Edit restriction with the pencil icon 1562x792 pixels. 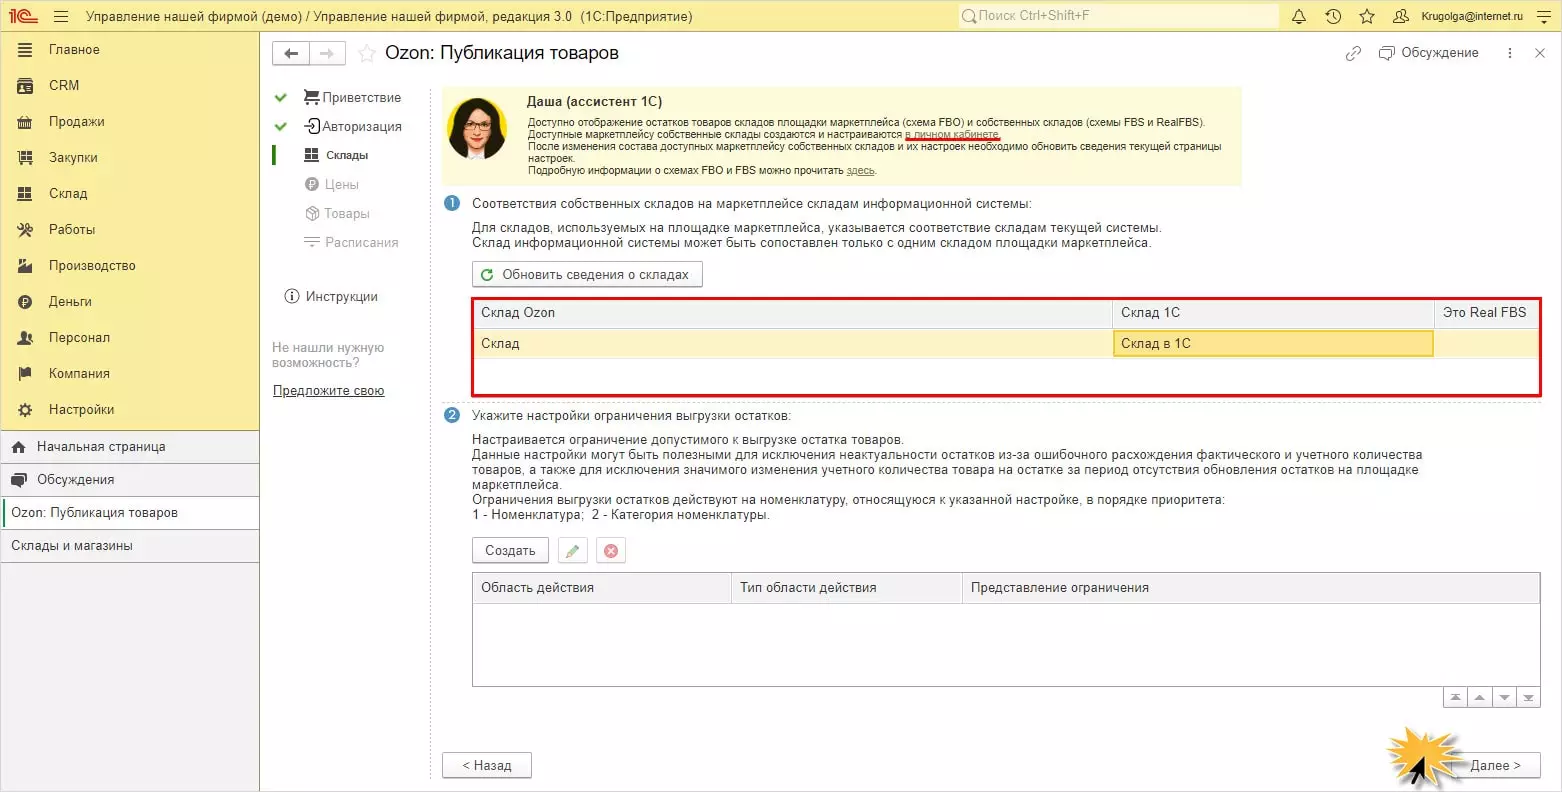[572, 551]
